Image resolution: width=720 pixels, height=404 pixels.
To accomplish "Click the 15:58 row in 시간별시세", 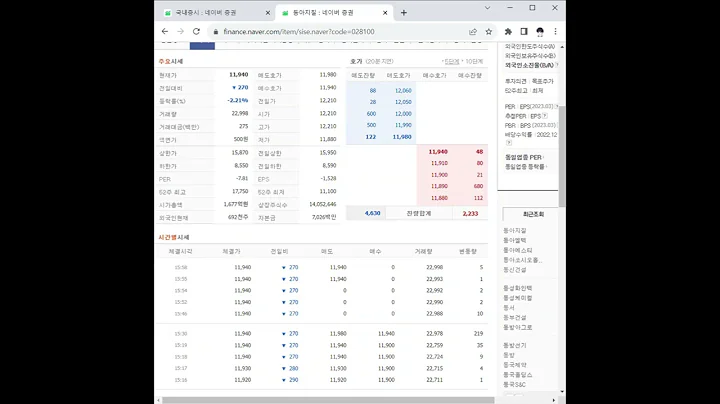I will click(x=321, y=267).
